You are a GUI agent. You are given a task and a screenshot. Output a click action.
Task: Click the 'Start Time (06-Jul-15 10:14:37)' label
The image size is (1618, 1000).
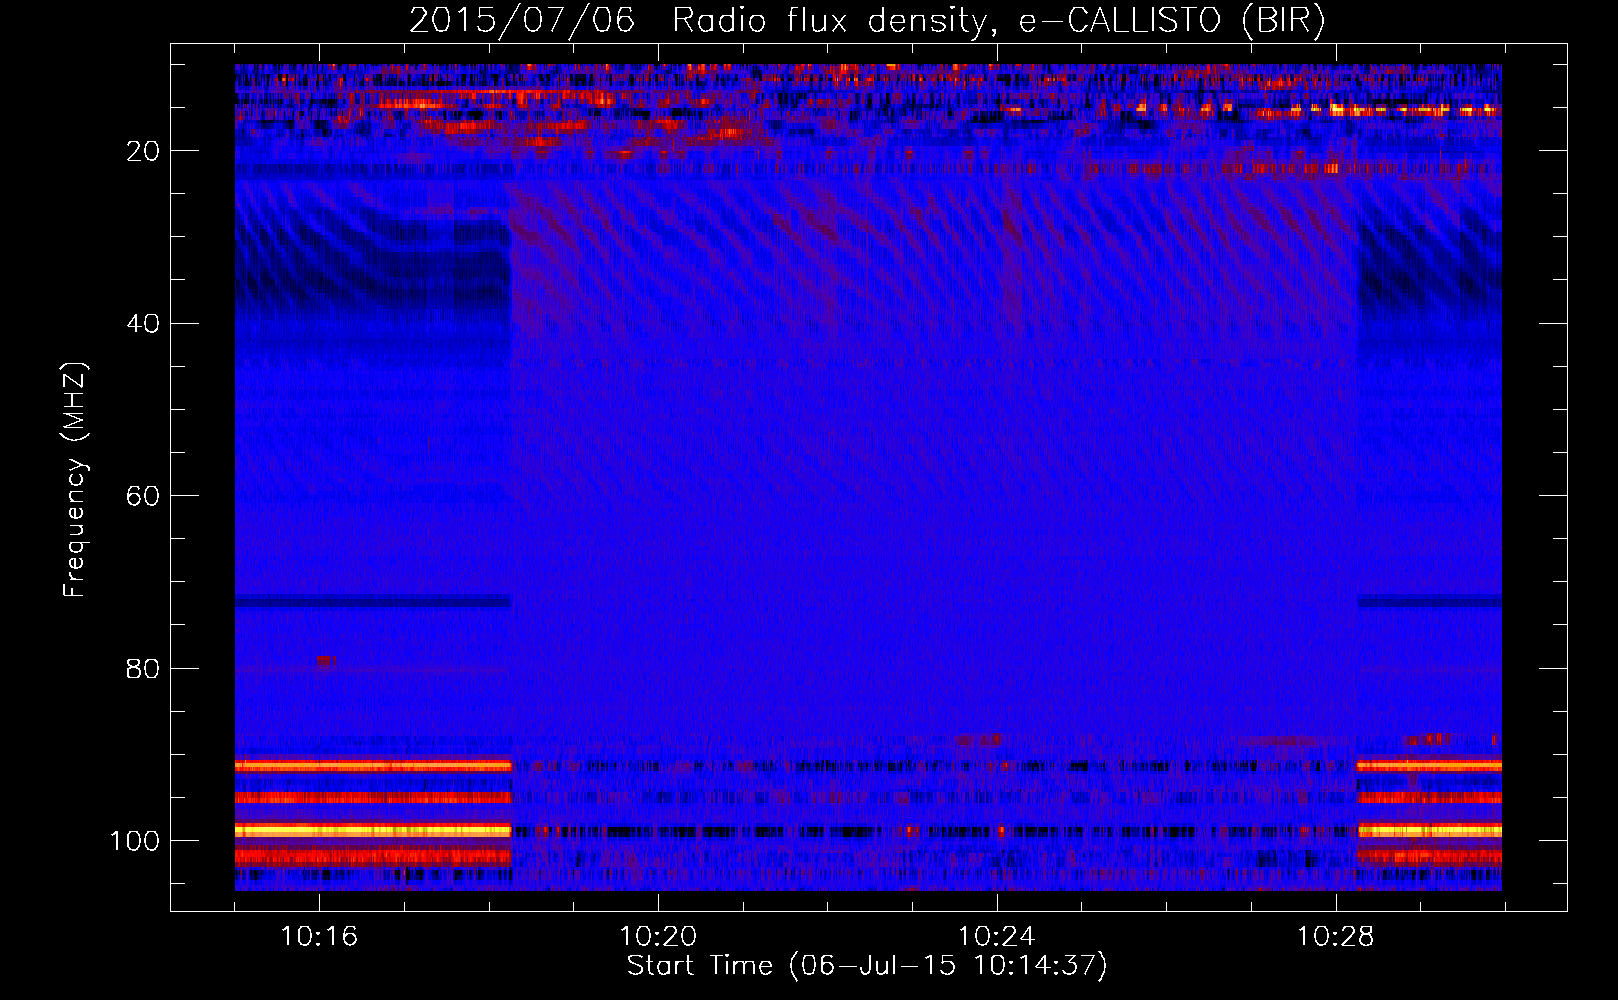pyautogui.click(x=867, y=966)
